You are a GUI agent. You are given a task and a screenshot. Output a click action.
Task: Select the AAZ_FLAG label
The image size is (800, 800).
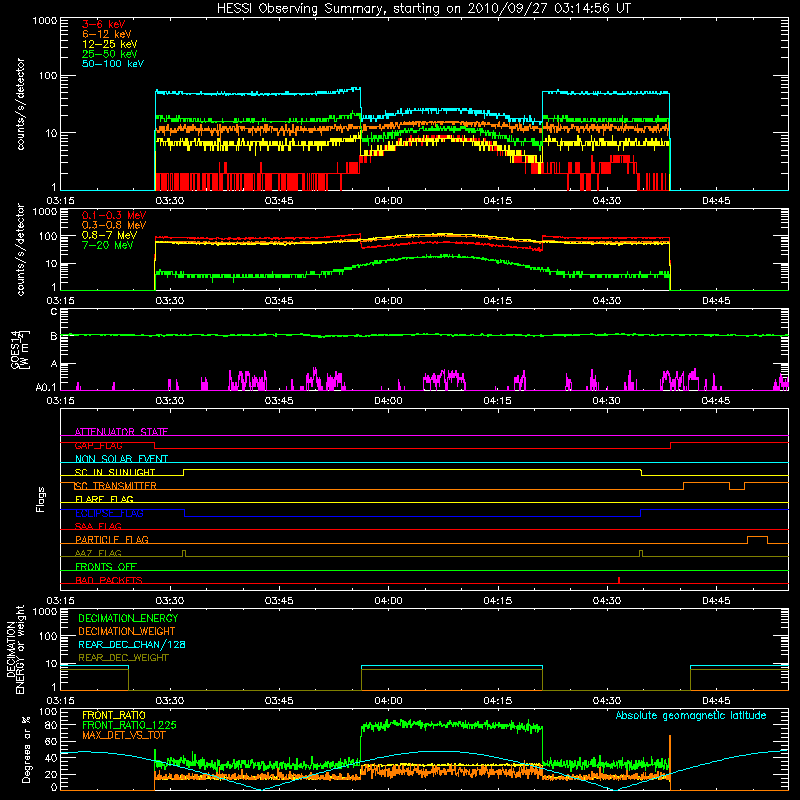98,553
